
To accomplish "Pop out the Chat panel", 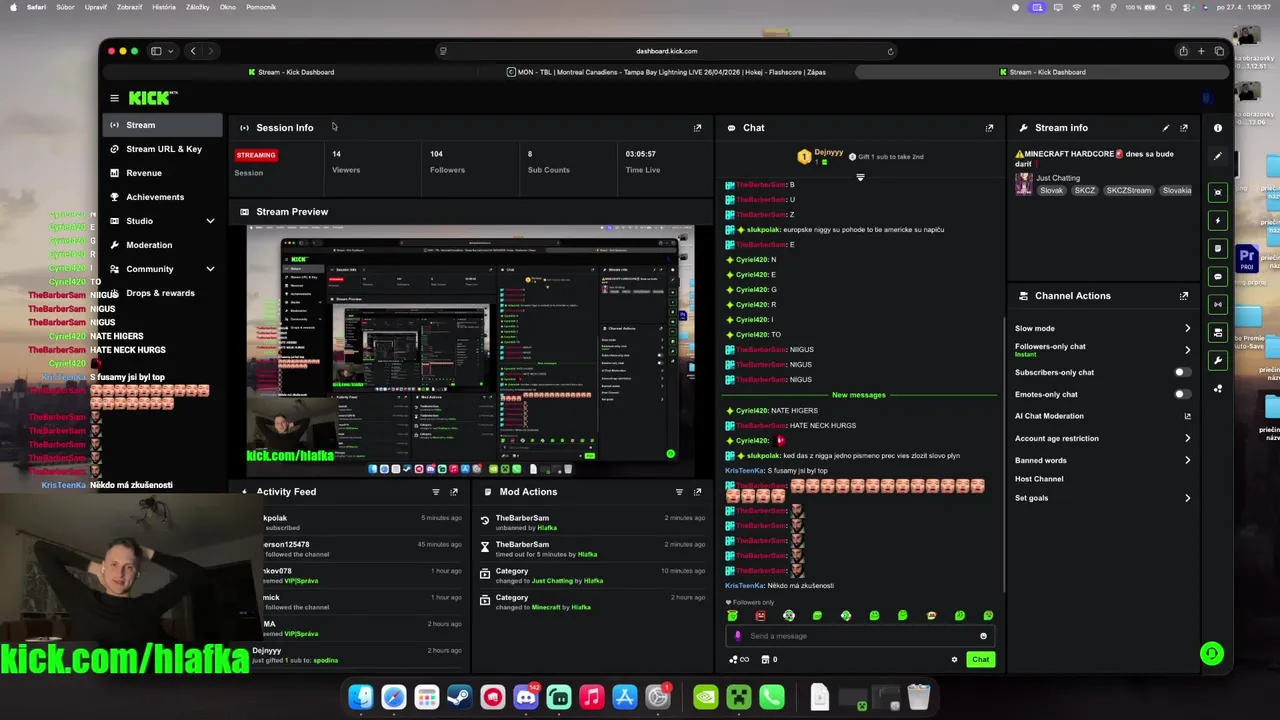I will pyautogui.click(x=989, y=128).
